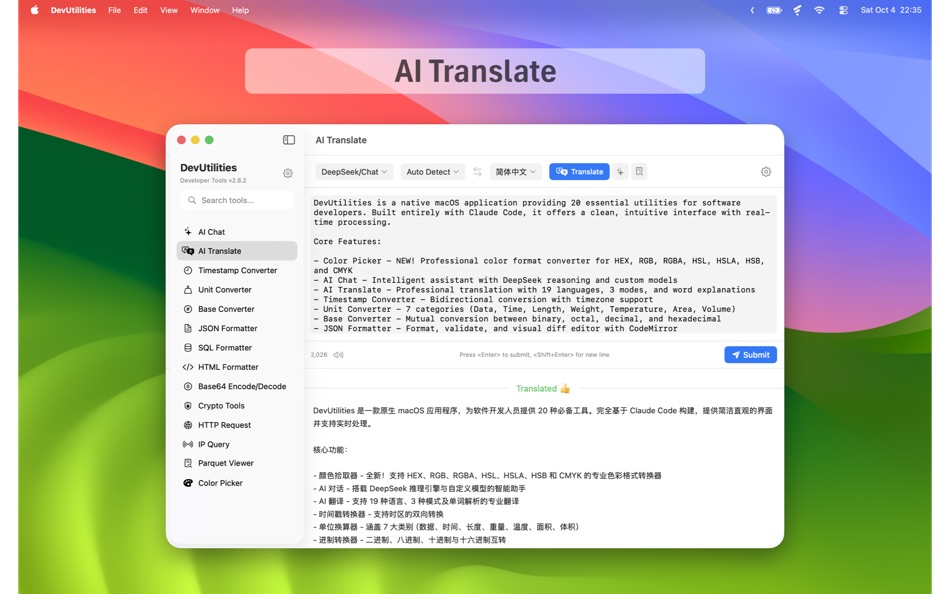Select the Color Picker tool

216,482
